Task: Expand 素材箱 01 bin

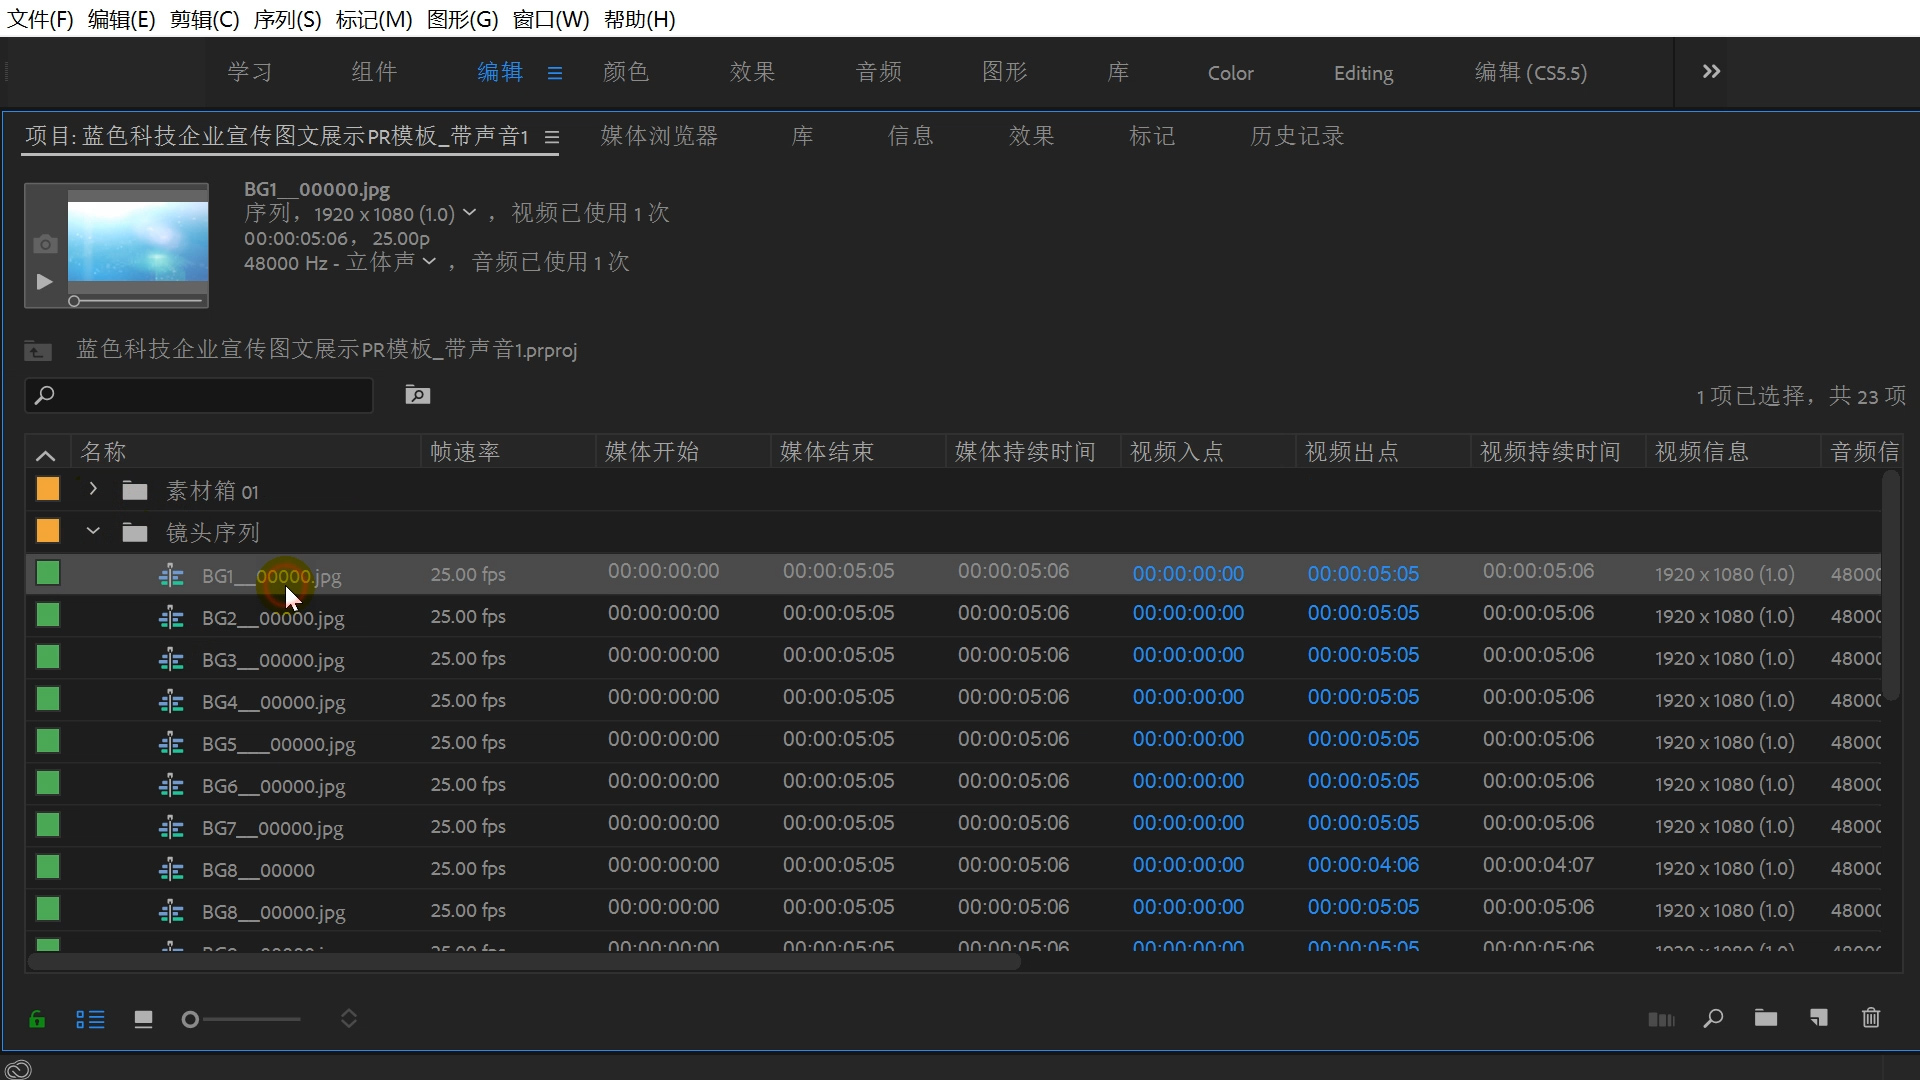Action: [93, 489]
